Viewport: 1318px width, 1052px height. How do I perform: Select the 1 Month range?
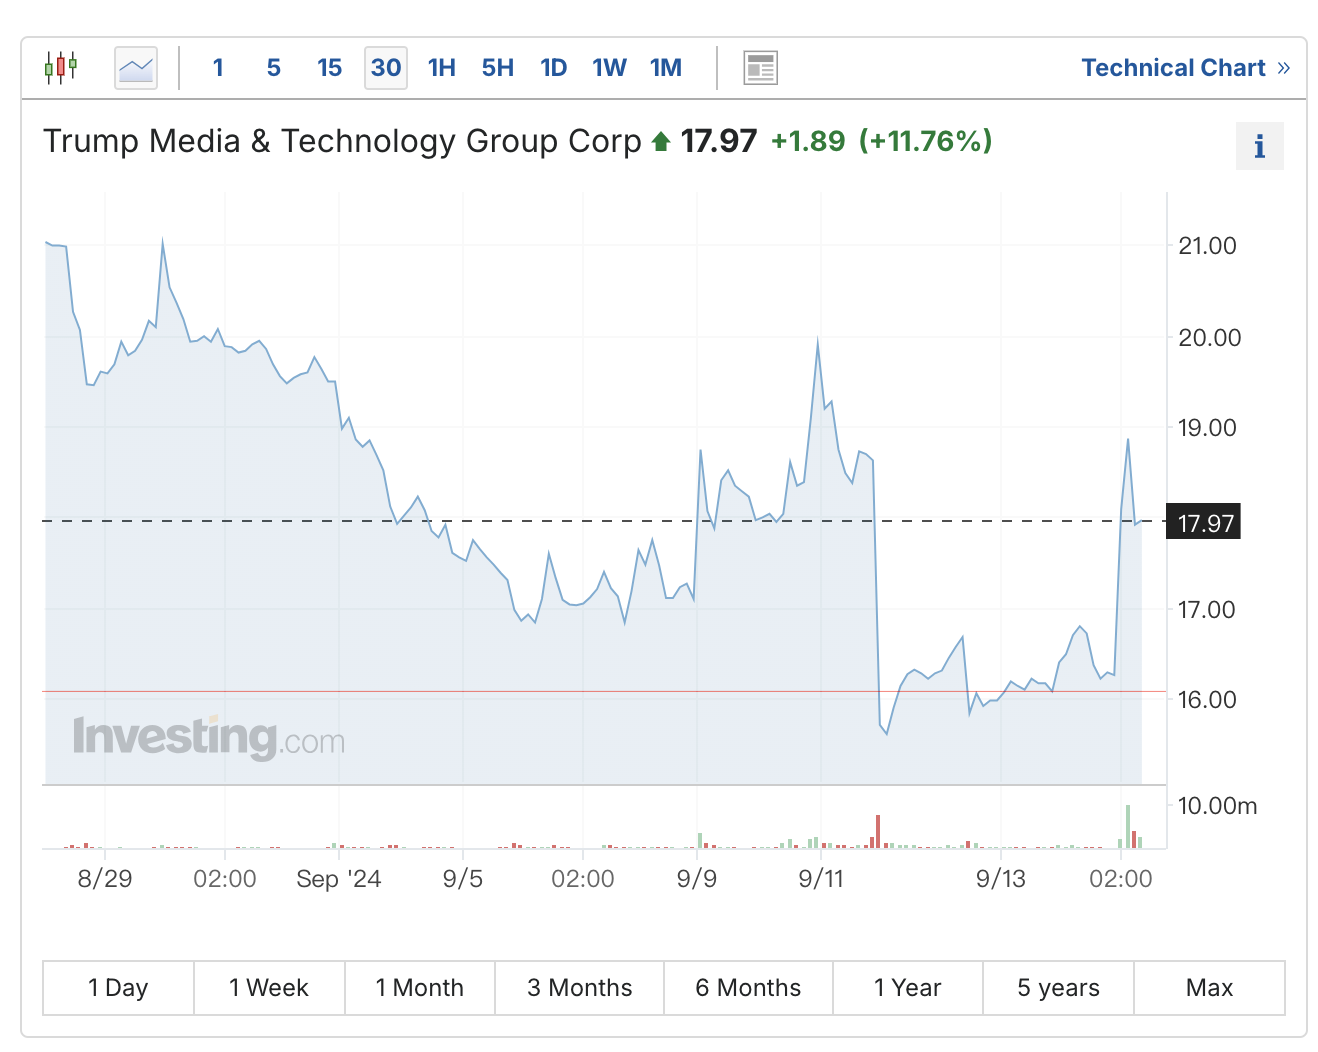coord(420,988)
